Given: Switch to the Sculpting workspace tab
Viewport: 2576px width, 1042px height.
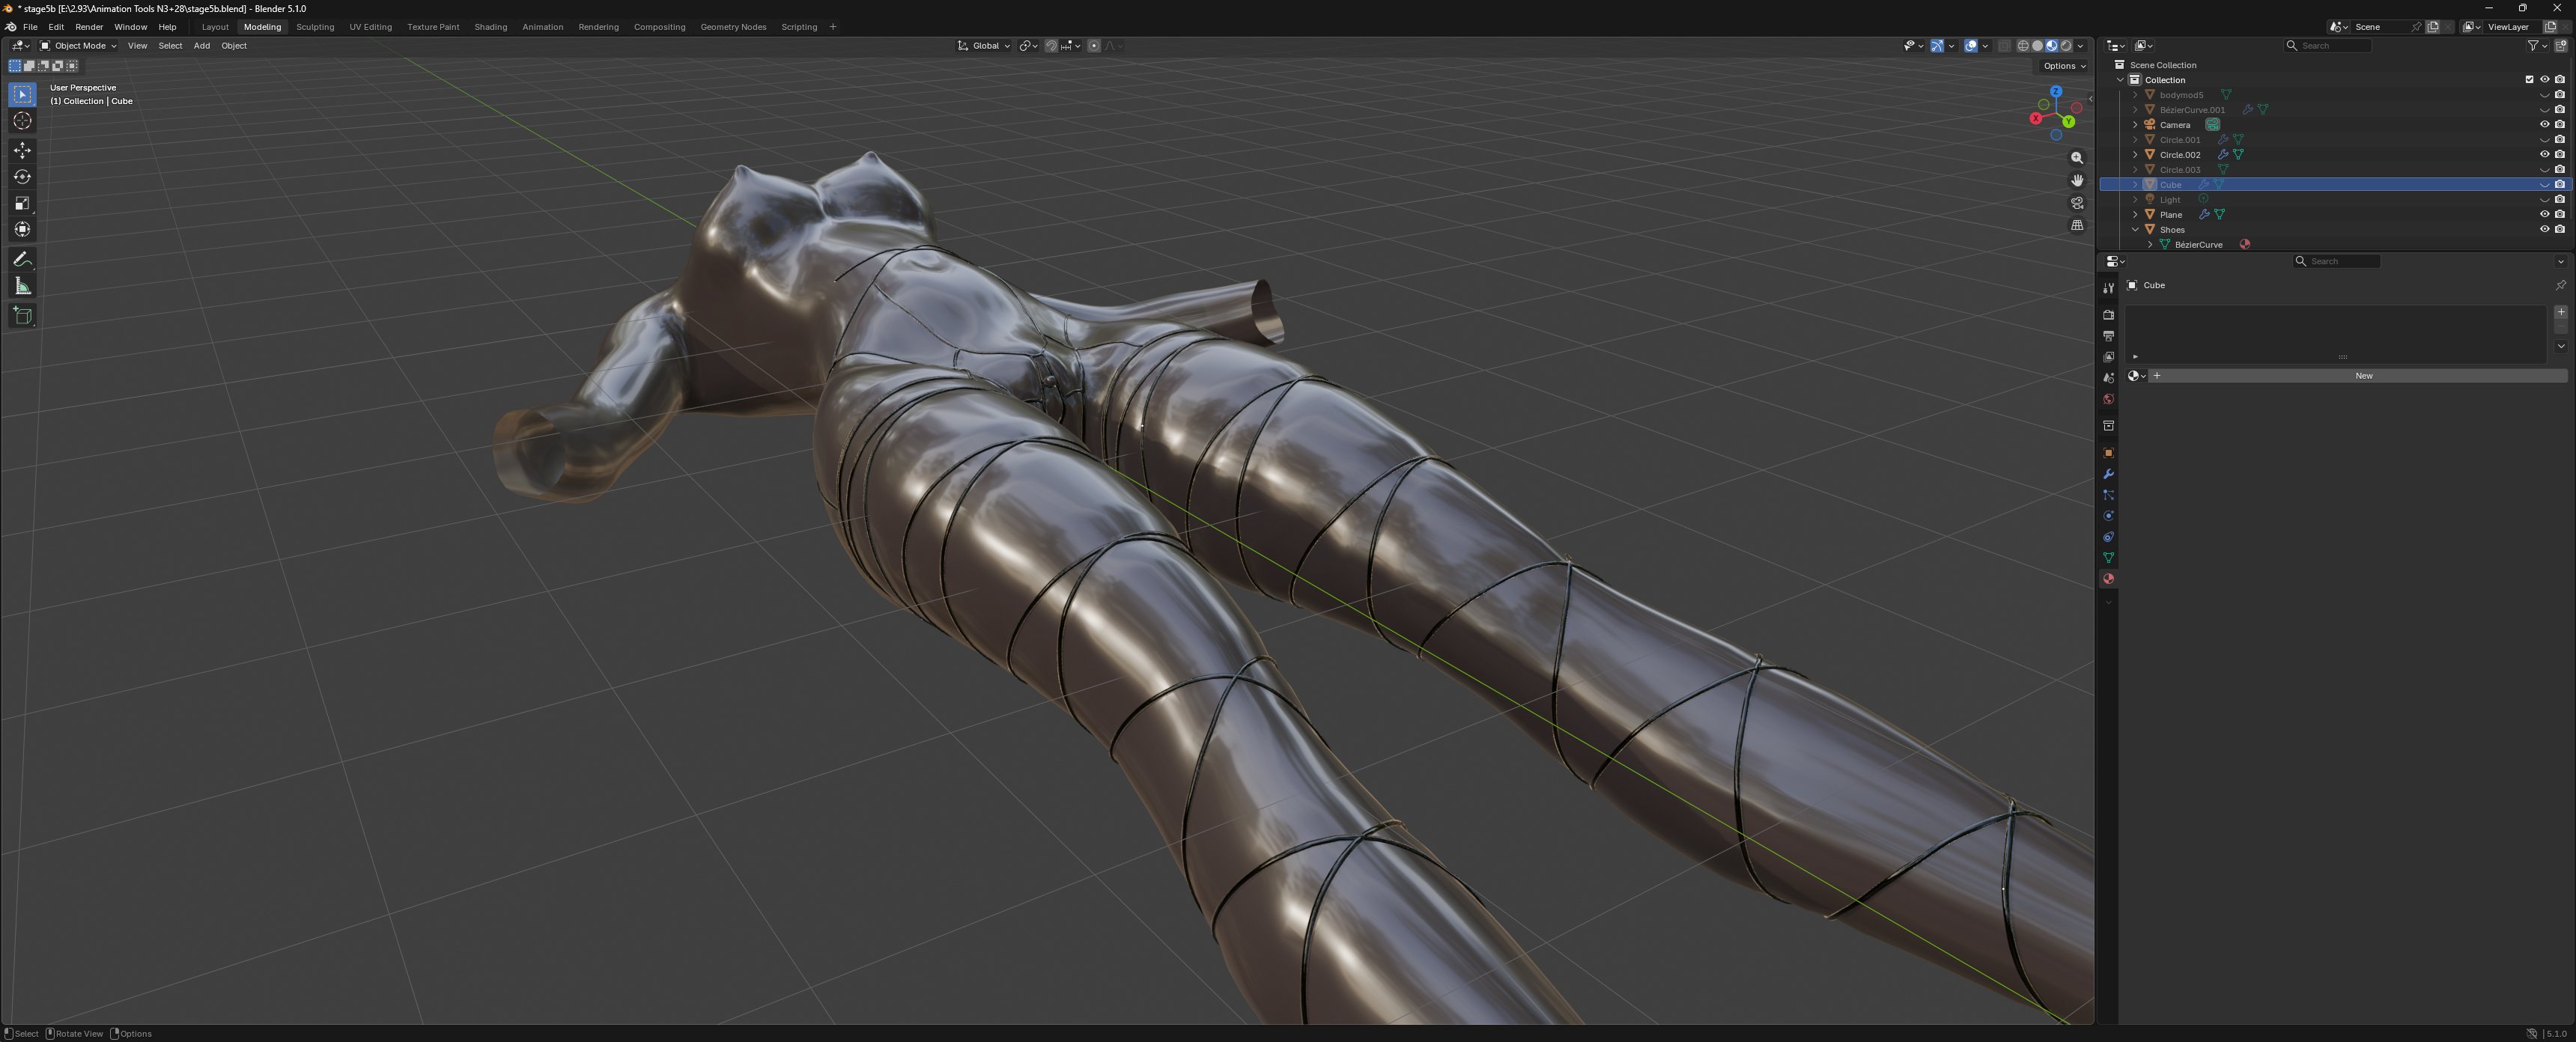Looking at the screenshot, I should [x=315, y=27].
